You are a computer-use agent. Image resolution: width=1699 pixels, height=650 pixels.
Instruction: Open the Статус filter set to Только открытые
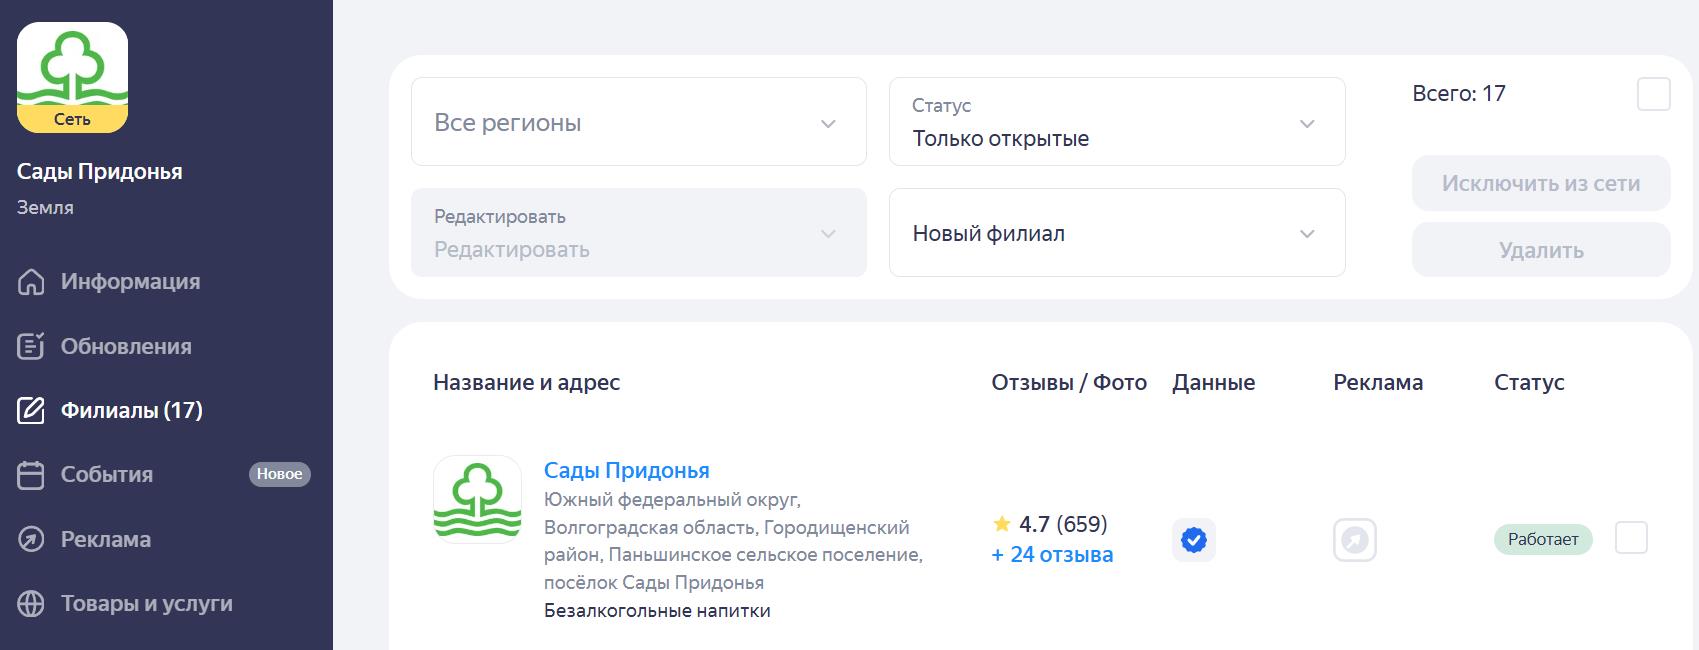pos(1117,122)
